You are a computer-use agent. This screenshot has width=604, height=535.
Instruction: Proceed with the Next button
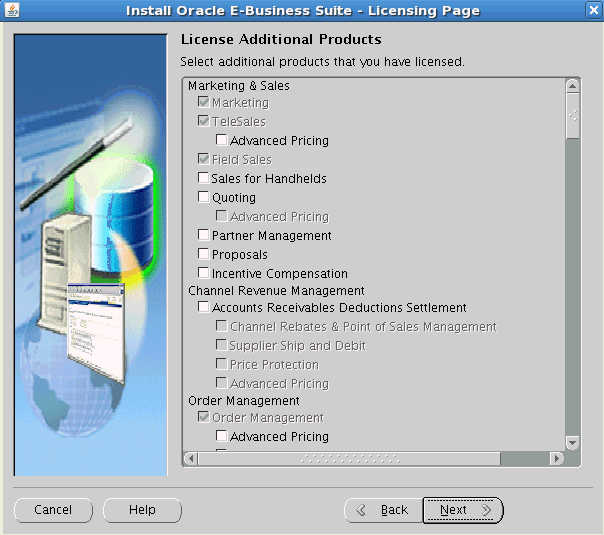pos(463,510)
